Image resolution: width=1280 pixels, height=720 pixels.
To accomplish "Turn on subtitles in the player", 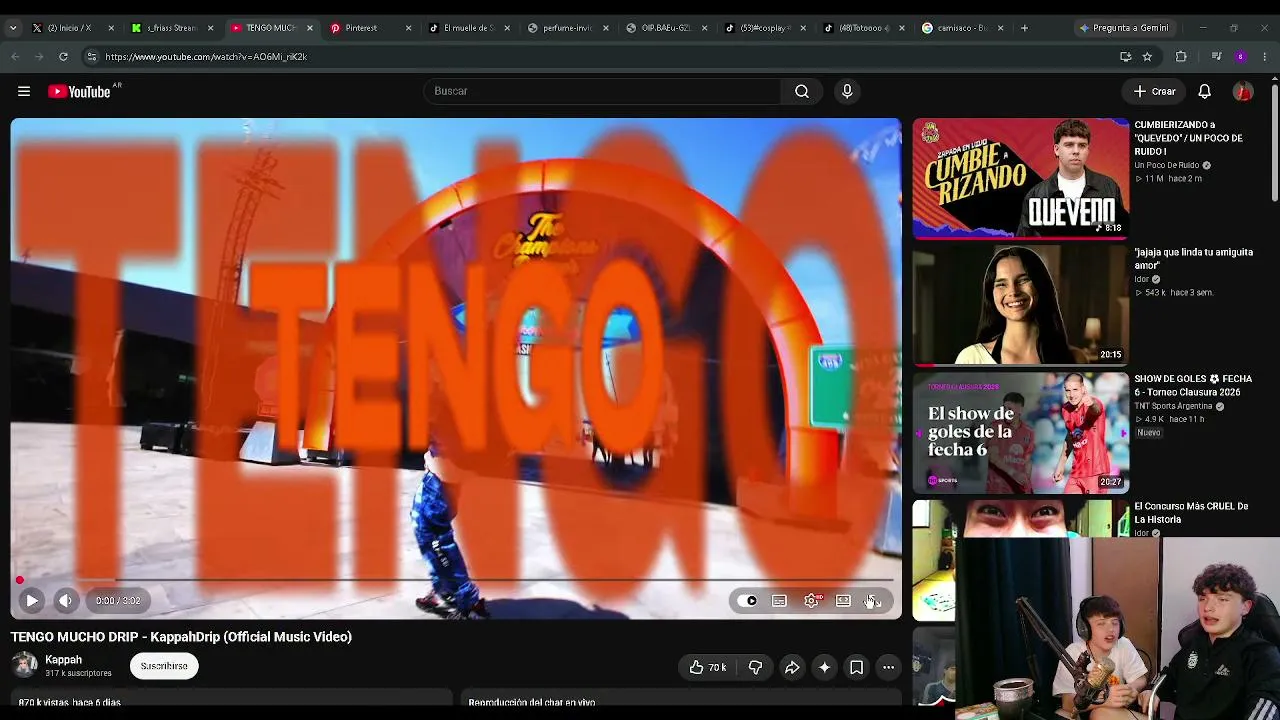I will [x=779, y=600].
